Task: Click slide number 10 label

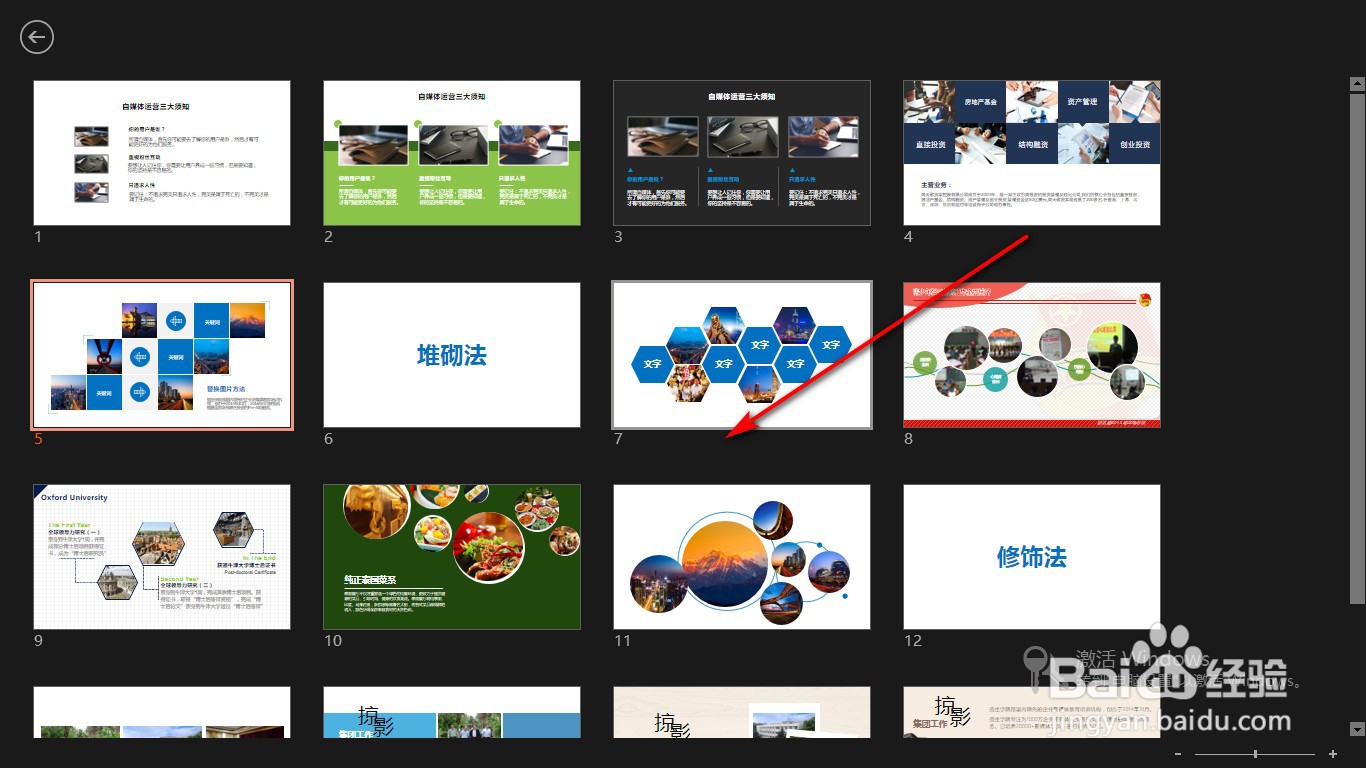Action: point(332,641)
